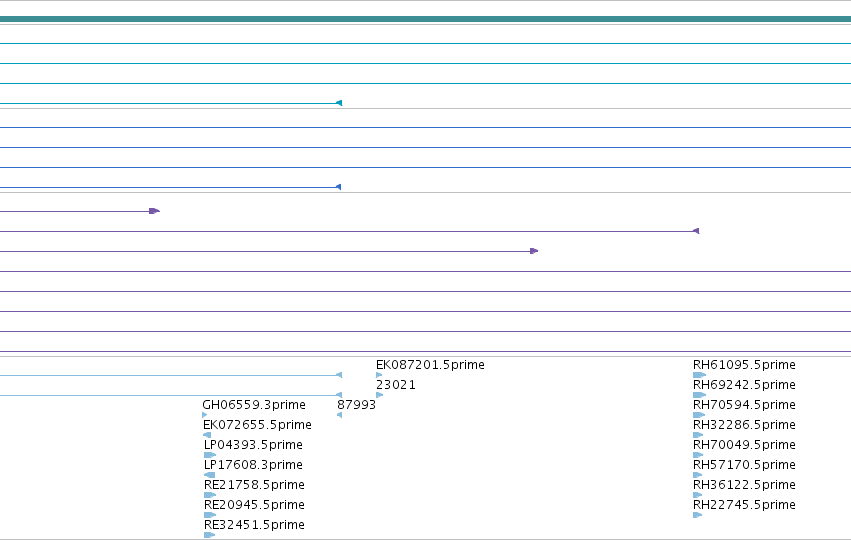Click the arrow glyph under LP04393.5prime
This screenshot has width=851, height=540.
pos(210,455)
